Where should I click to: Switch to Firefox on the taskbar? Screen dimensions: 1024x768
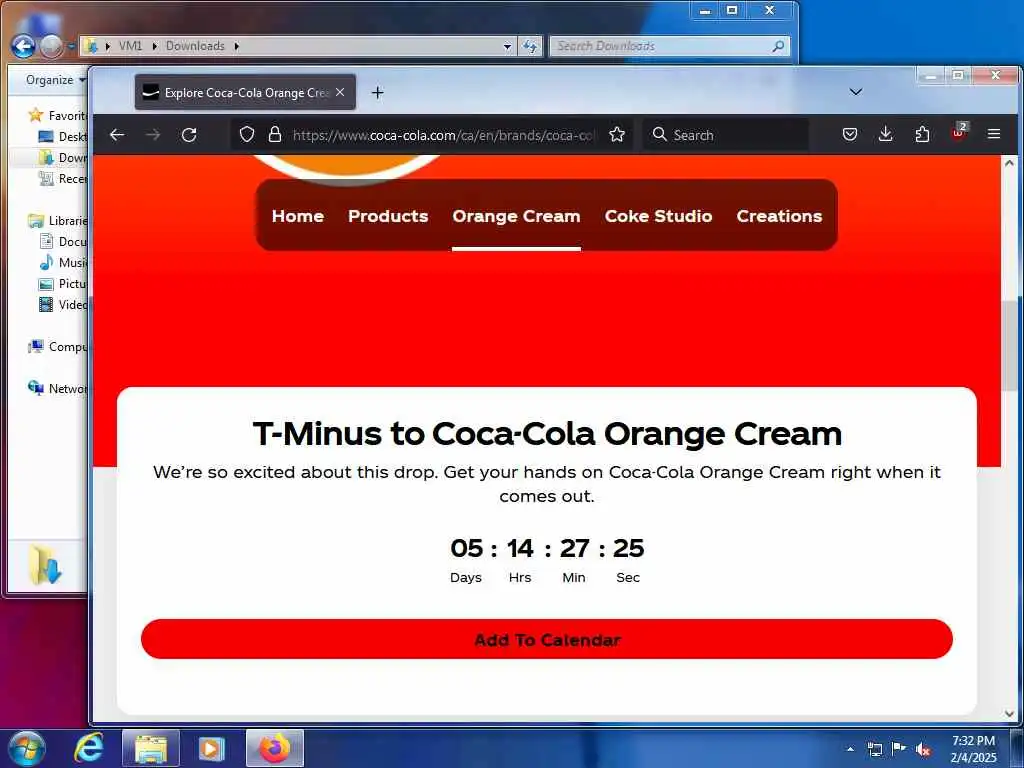click(x=275, y=748)
